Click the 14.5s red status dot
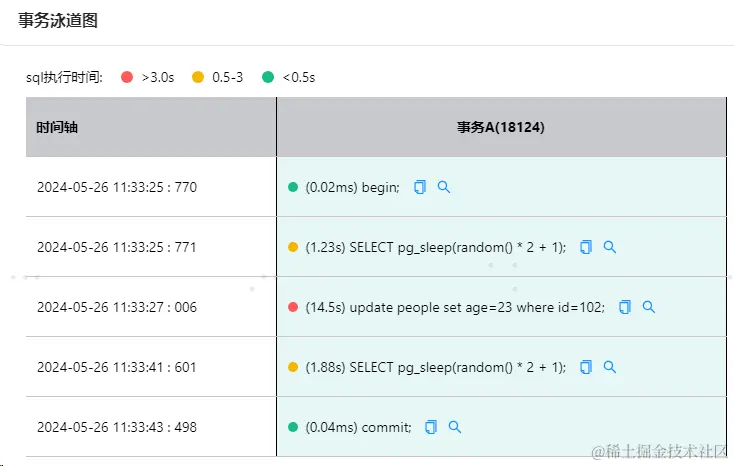 [293, 307]
